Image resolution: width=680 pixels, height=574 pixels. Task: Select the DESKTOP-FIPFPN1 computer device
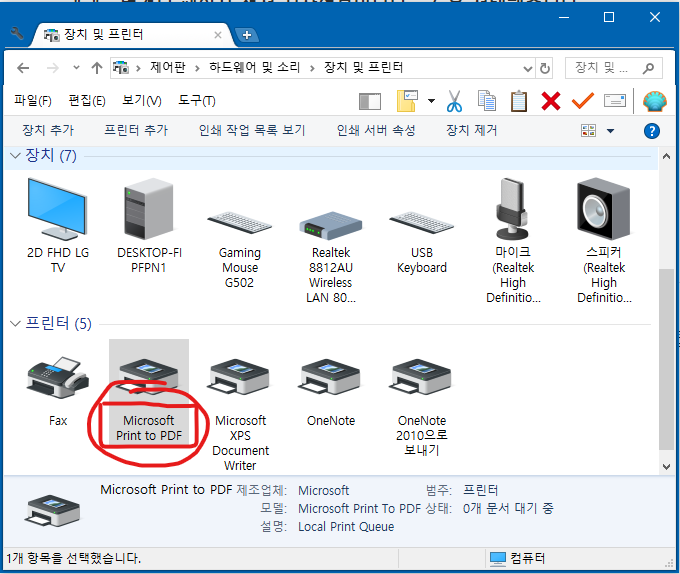(149, 225)
